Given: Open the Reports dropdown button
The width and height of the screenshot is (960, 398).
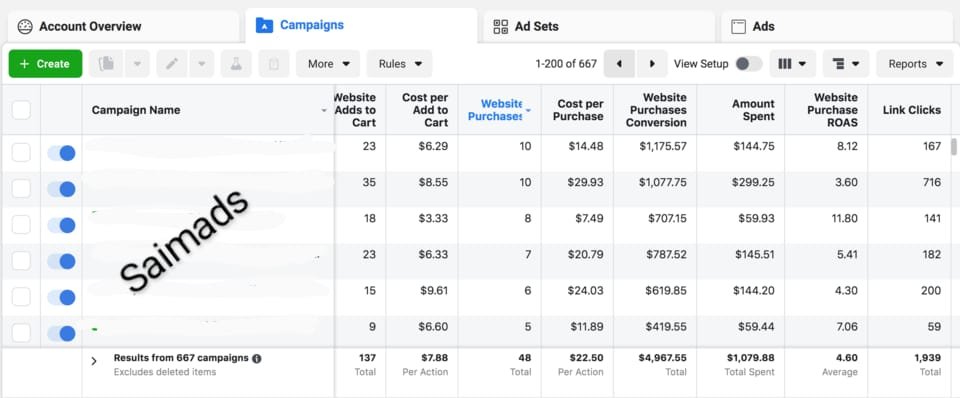Looking at the screenshot, I should pos(915,64).
